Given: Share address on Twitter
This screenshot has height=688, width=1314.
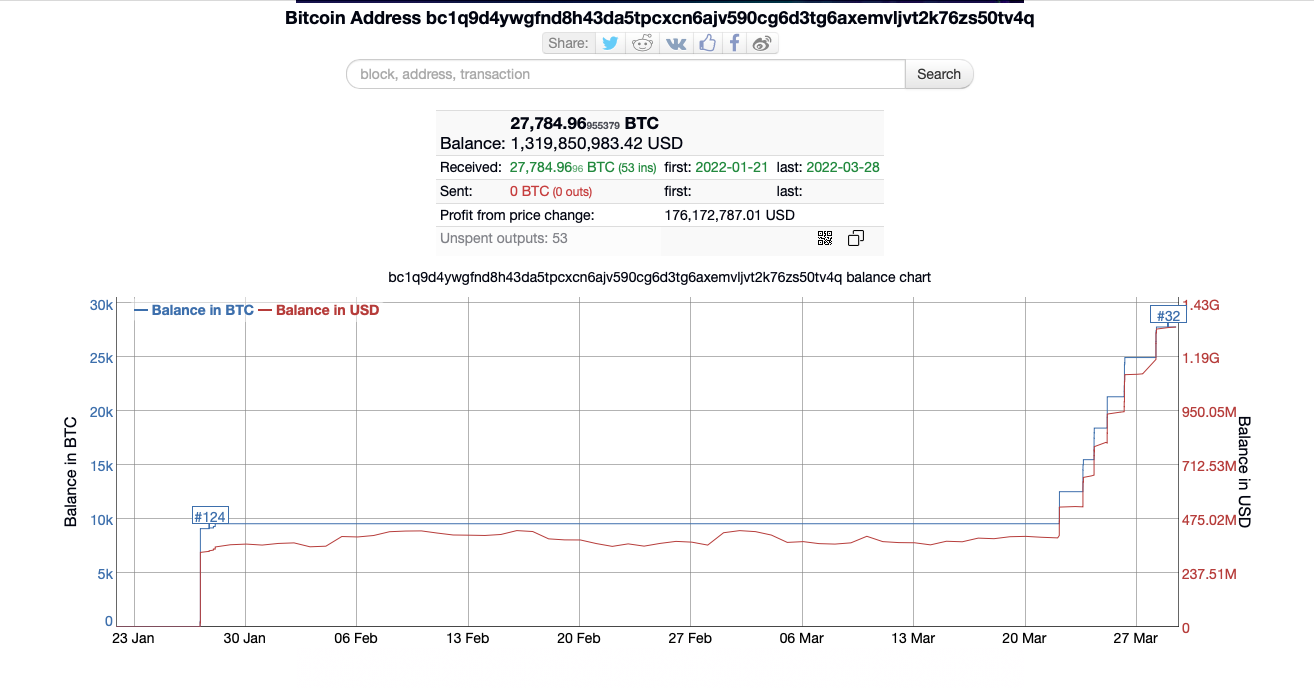Looking at the screenshot, I should [610, 43].
